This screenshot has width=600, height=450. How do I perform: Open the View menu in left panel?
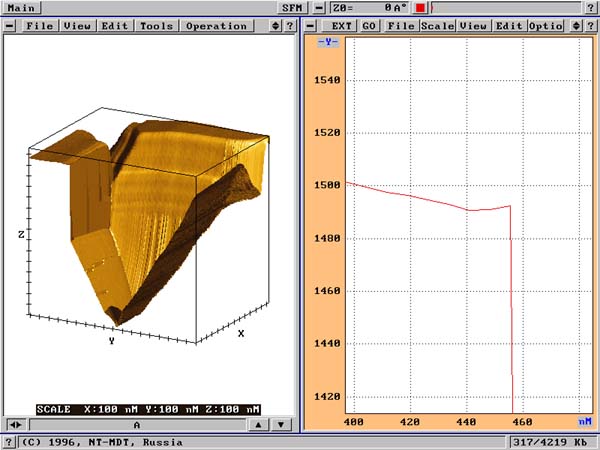(x=78, y=25)
